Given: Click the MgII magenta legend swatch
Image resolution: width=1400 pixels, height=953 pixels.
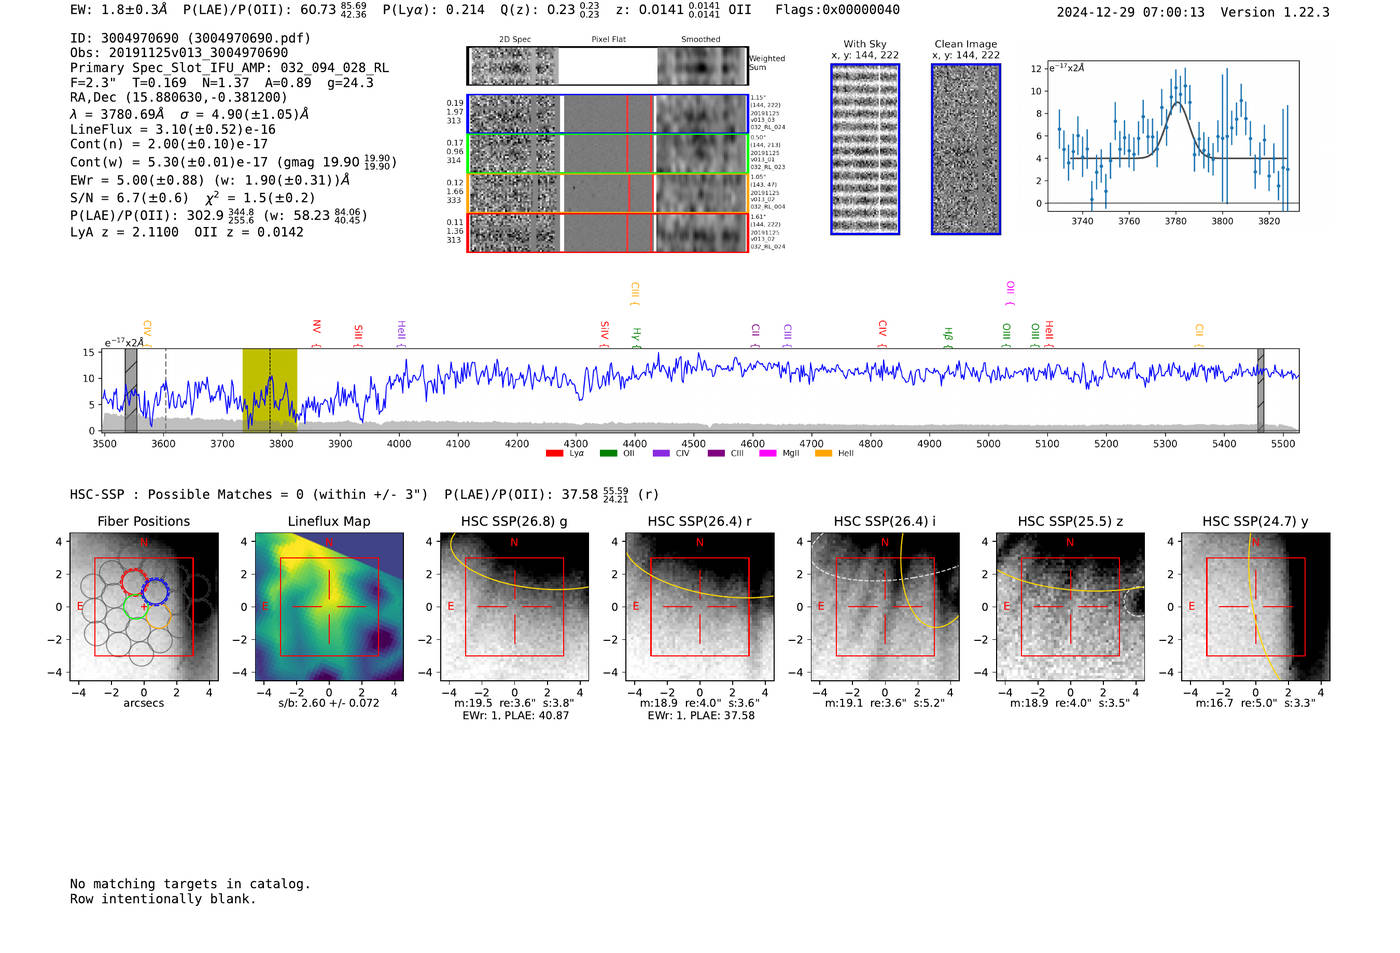Looking at the screenshot, I should tap(768, 453).
